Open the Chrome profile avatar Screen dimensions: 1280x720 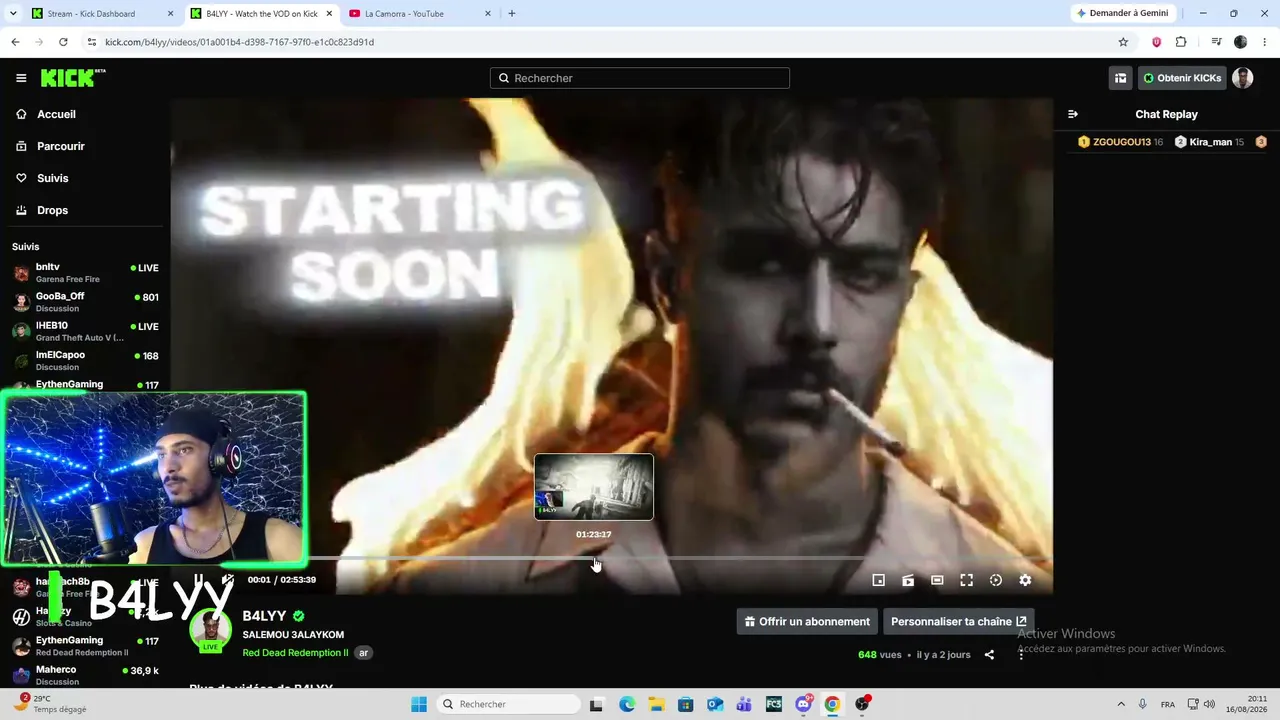[1241, 42]
